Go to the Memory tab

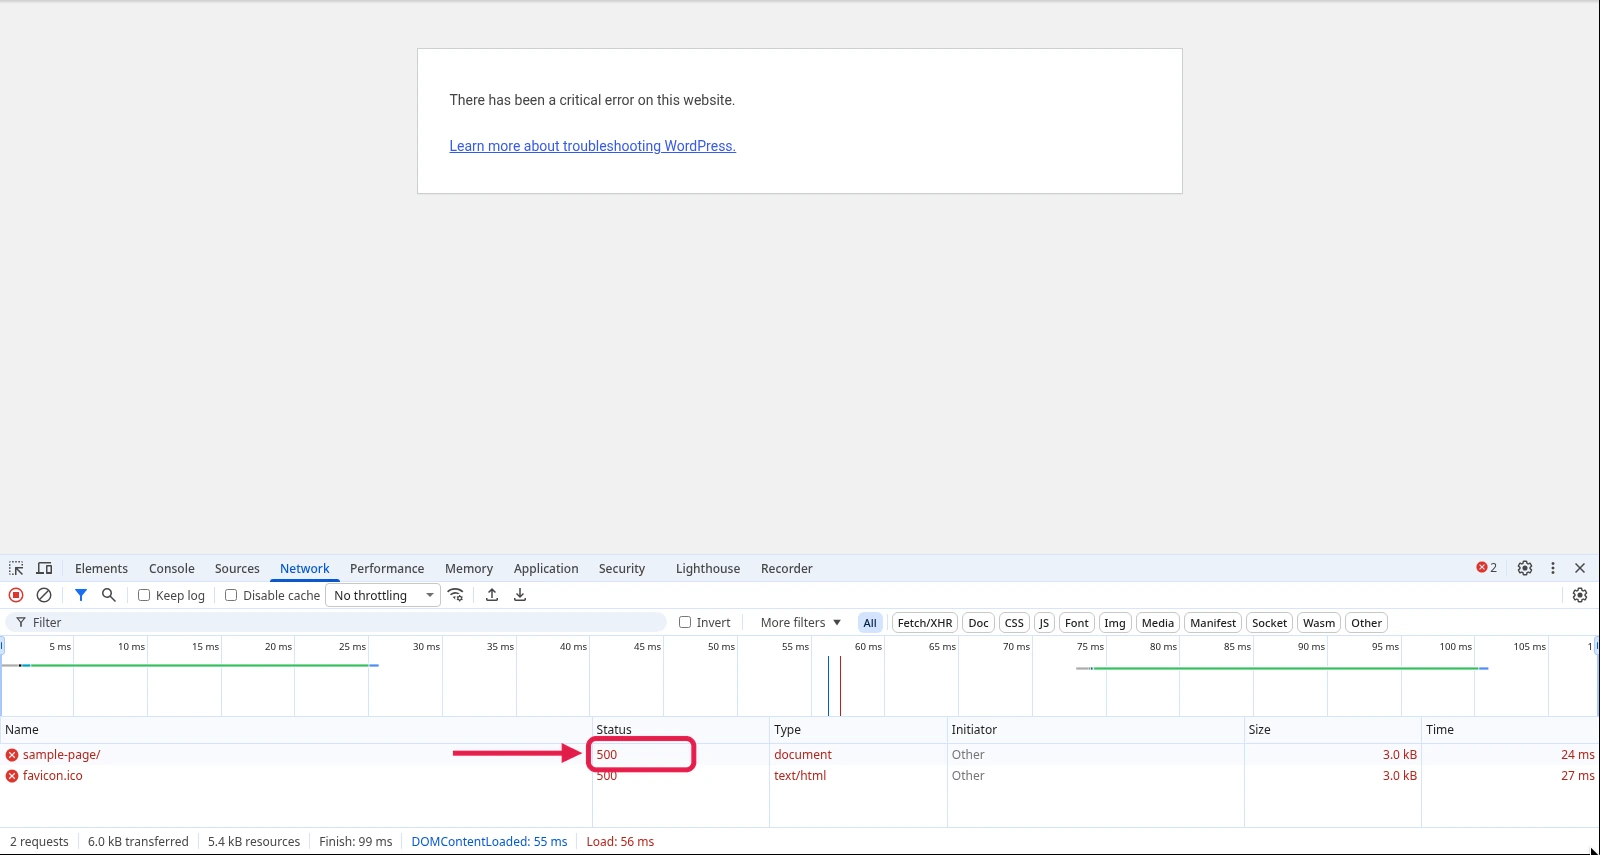469,568
